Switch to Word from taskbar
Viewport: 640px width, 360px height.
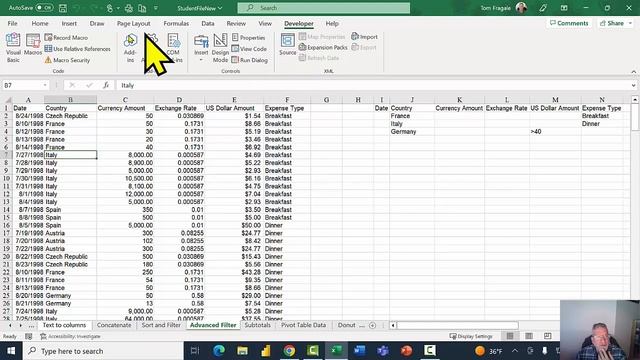(360, 351)
